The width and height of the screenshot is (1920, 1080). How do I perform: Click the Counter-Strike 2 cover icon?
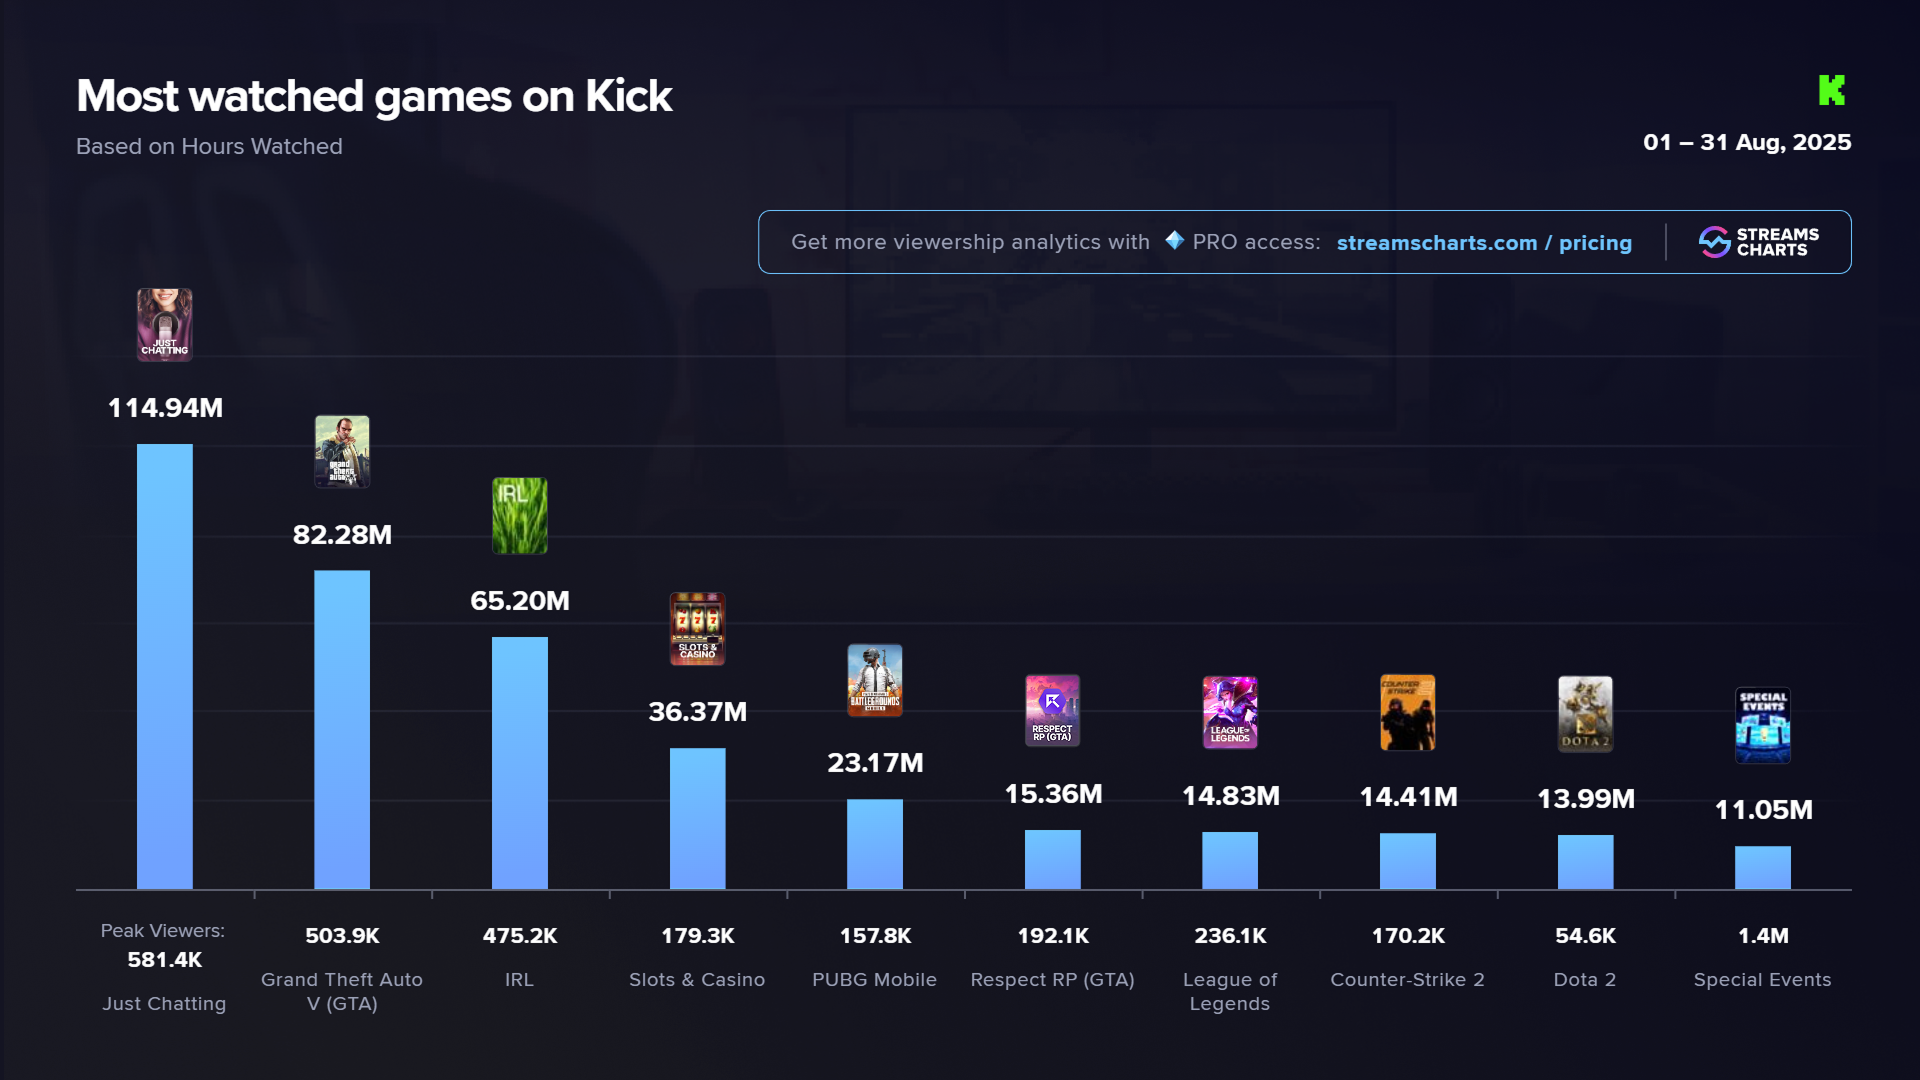coord(1407,713)
